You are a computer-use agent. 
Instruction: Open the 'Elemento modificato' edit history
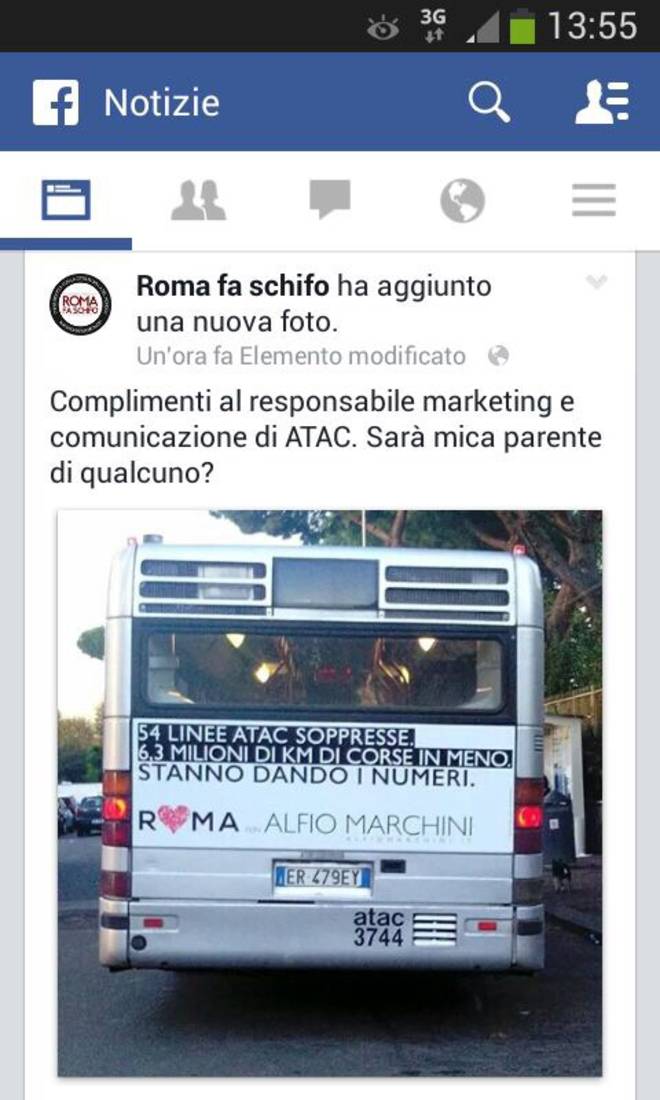pyautogui.click(x=352, y=356)
